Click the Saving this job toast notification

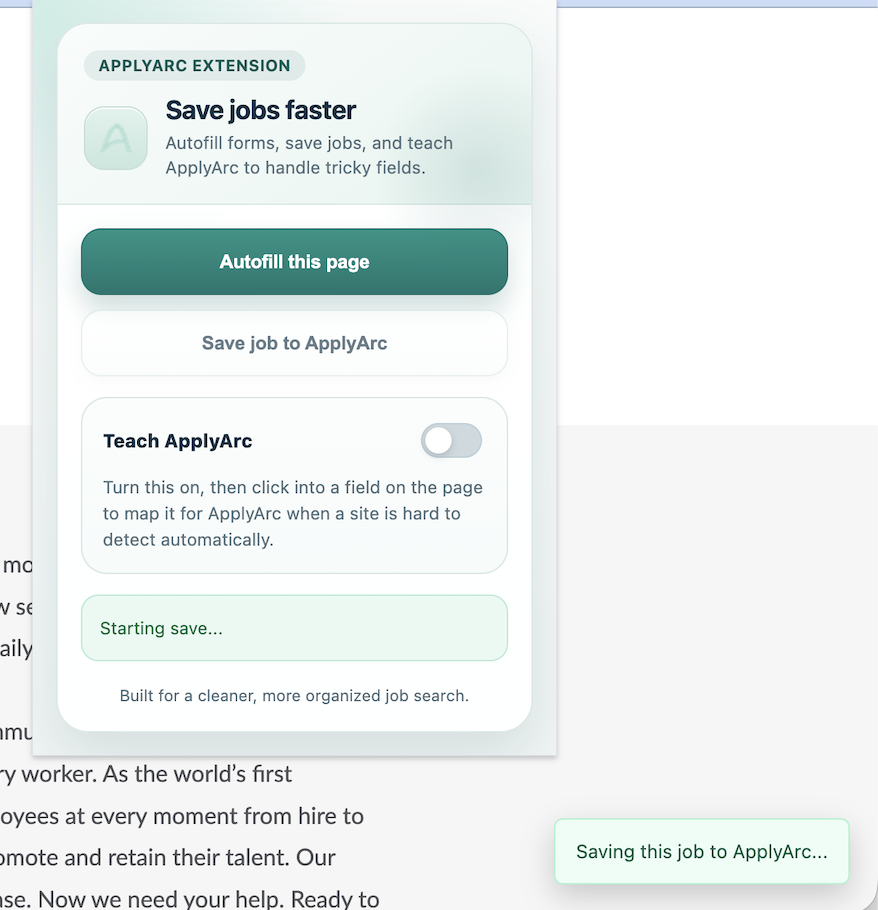(x=701, y=851)
